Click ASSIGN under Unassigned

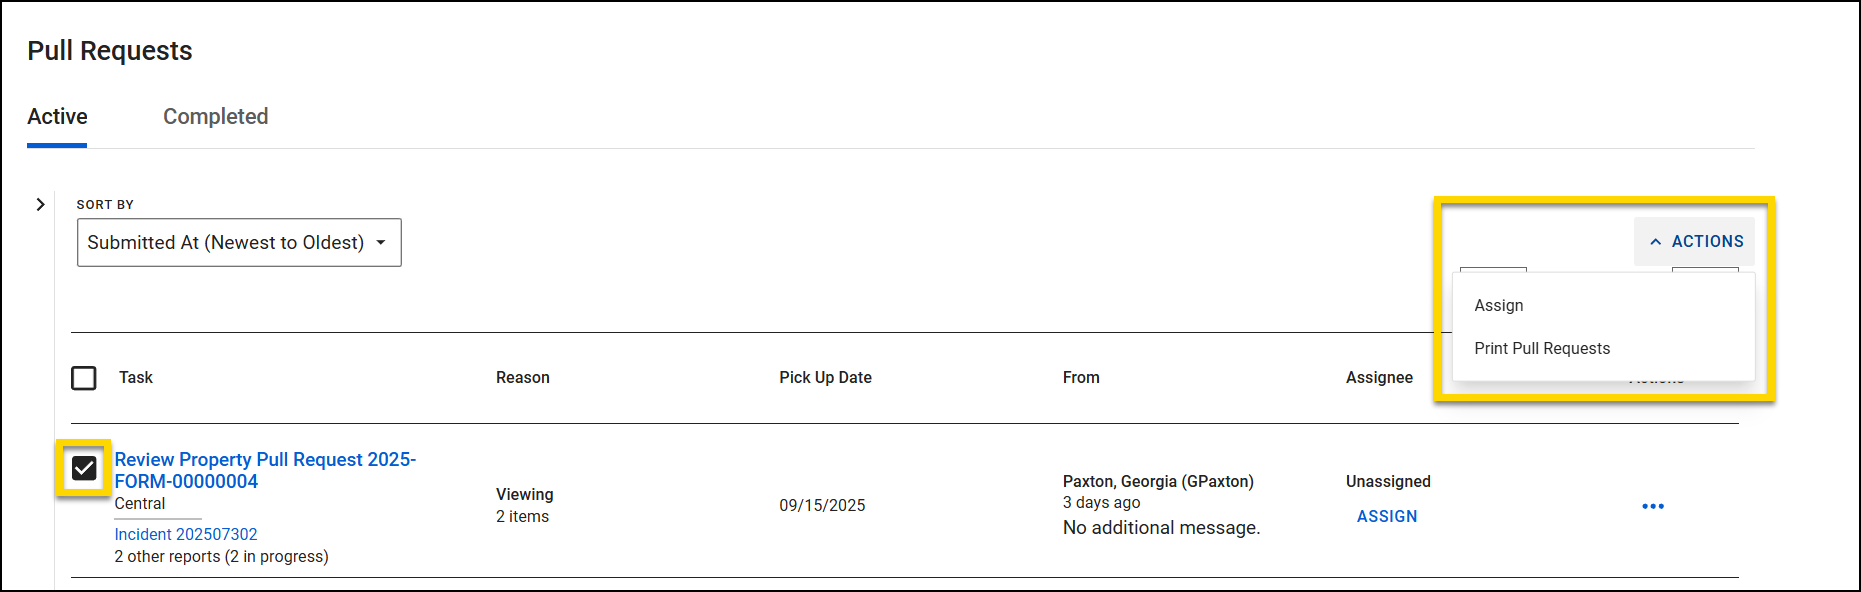point(1386,517)
